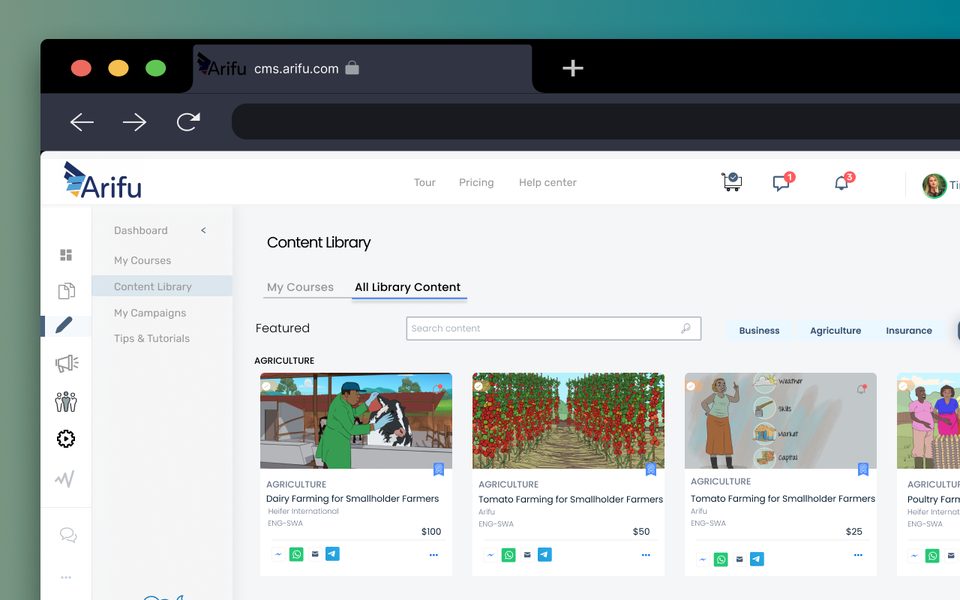This screenshot has height=600, width=960.
Task: Open the tomato rows thumbnail on $50 card
Action: tap(568, 421)
